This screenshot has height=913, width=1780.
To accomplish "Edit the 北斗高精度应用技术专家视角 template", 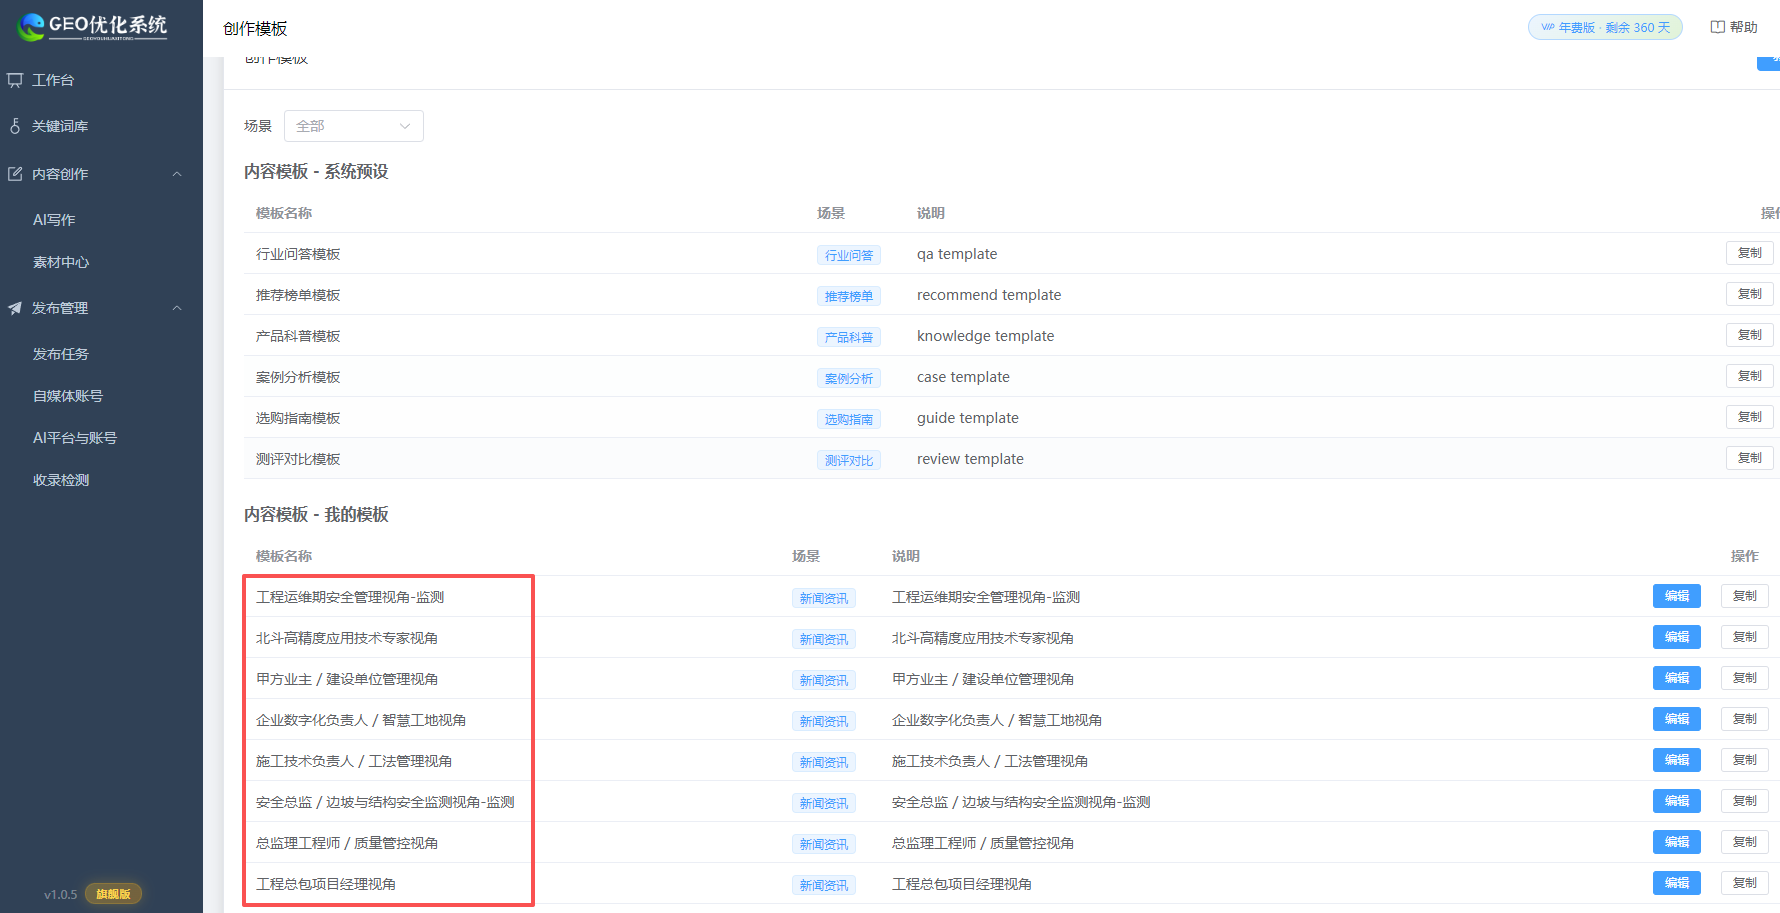I will pyautogui.click(x=1676, y=637).
